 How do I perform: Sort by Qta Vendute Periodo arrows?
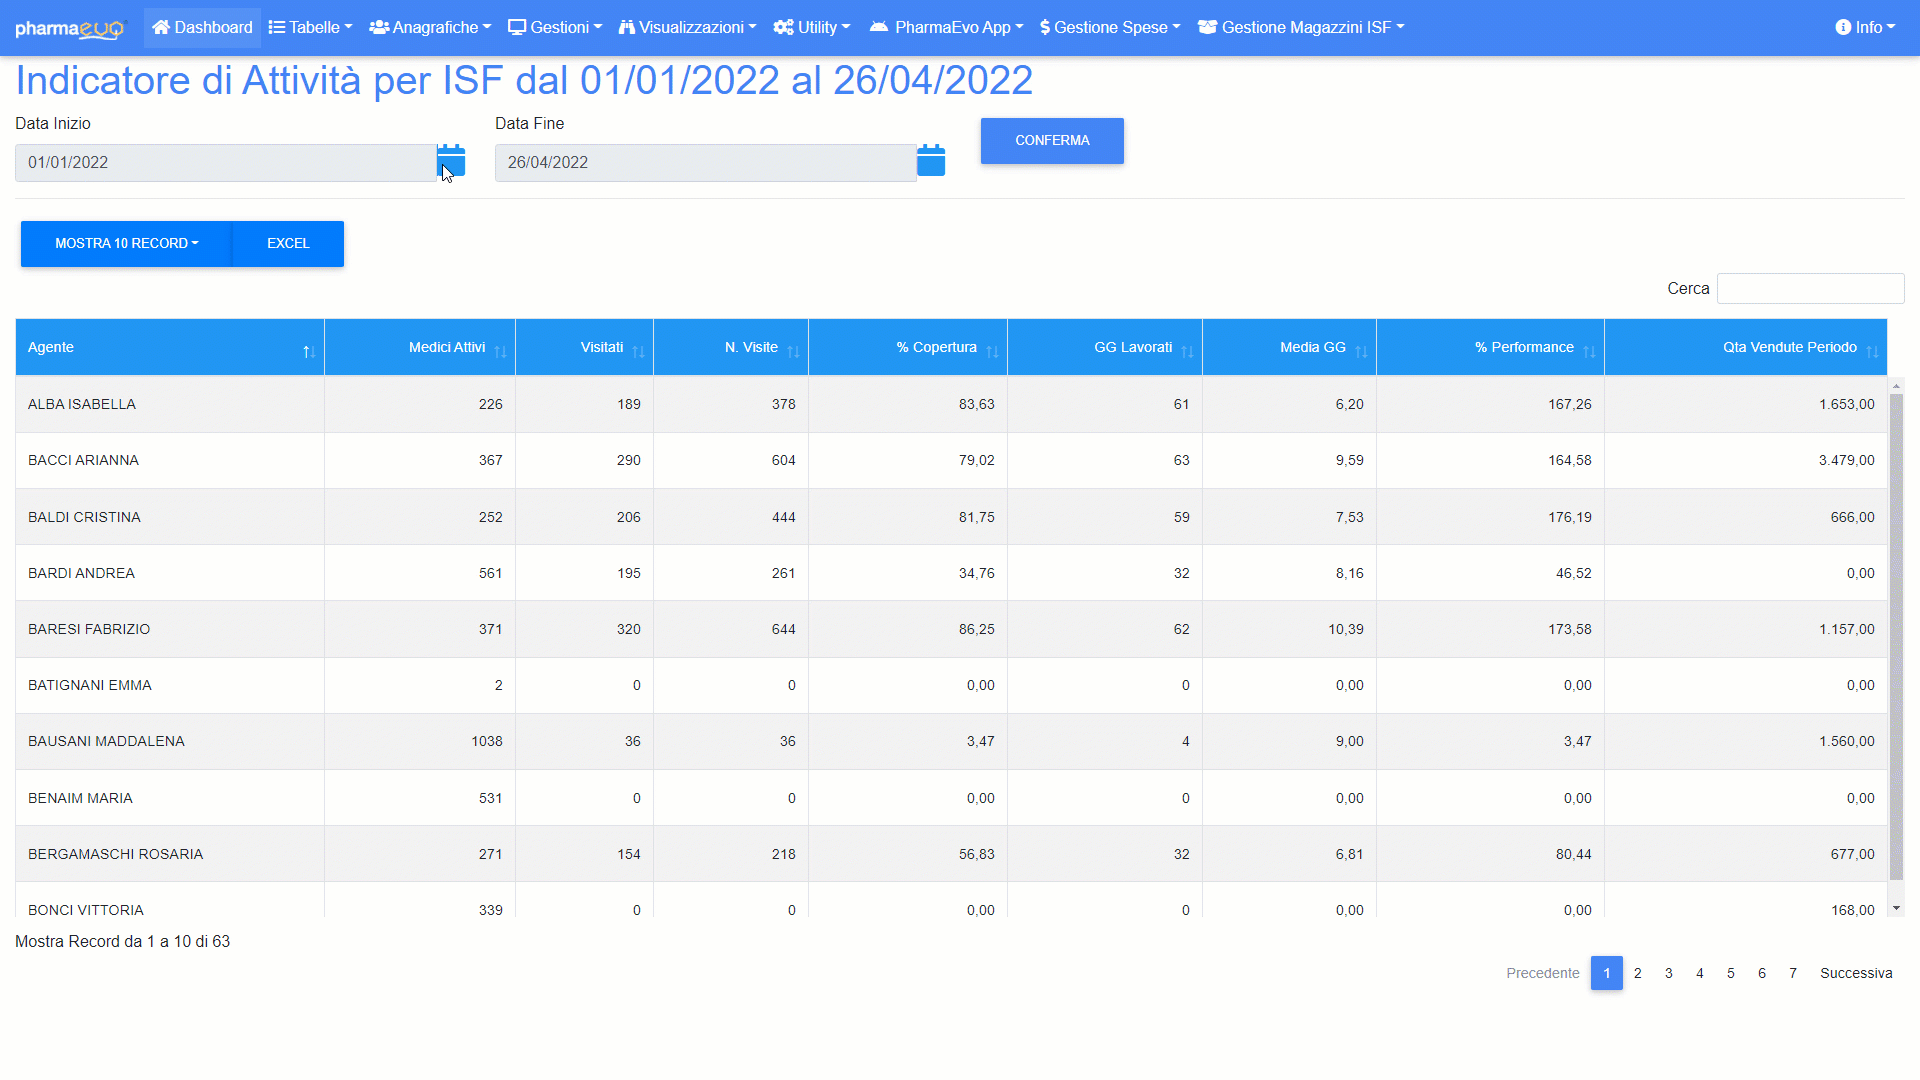[x=1872, y=351]
